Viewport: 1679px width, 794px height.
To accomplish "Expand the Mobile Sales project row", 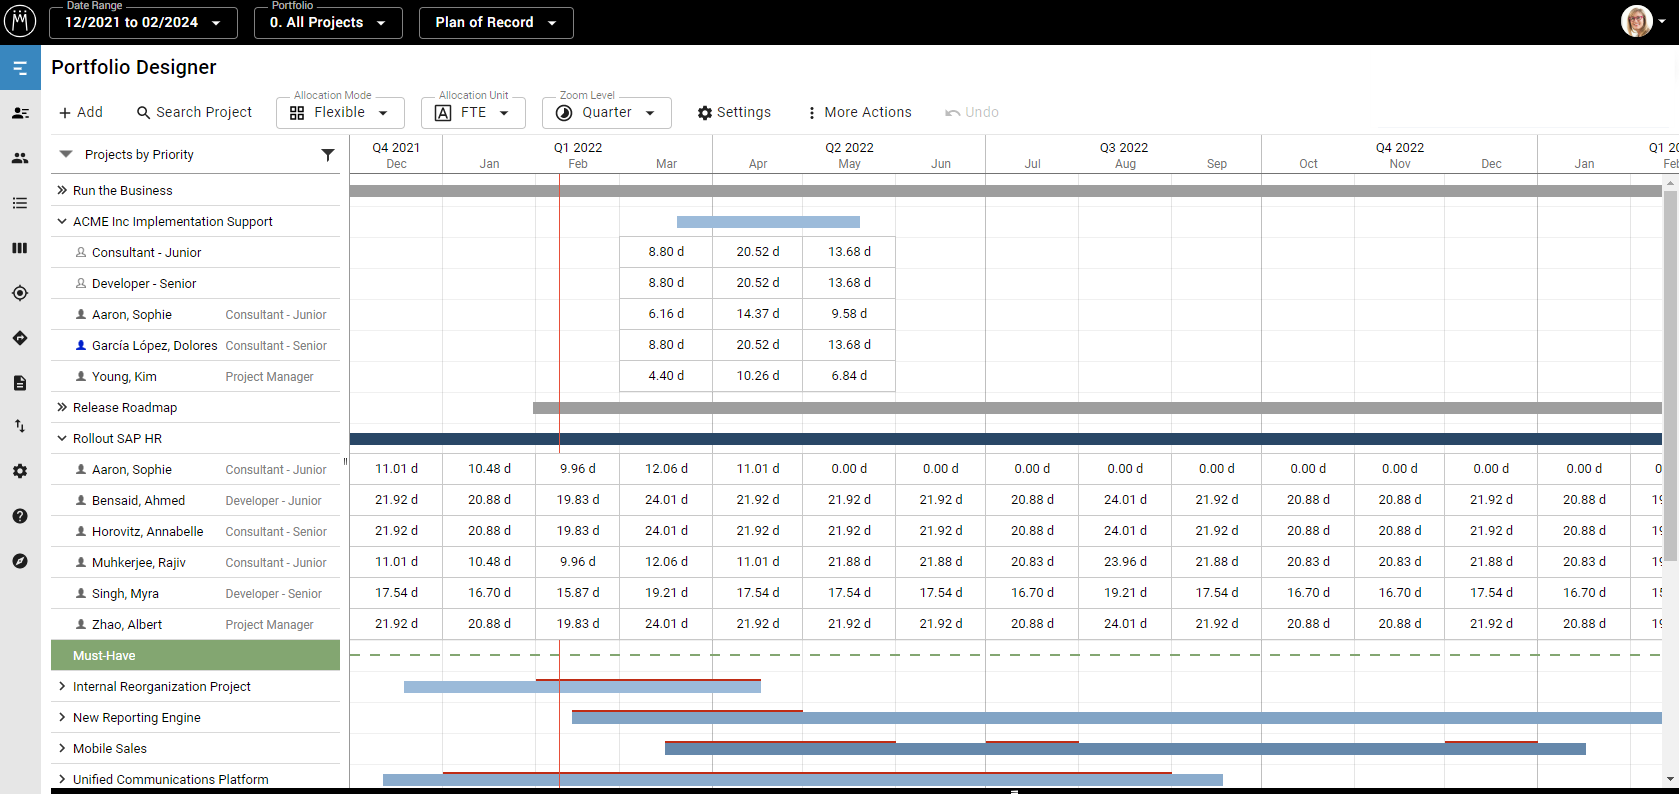I will coord(62,748).
